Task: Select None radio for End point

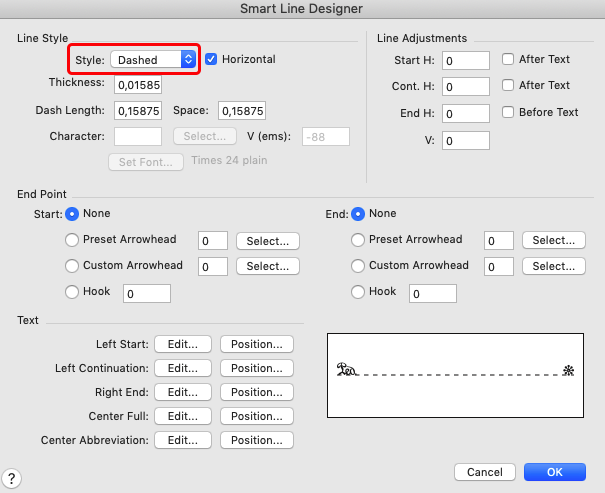Action: pos(359,214)
